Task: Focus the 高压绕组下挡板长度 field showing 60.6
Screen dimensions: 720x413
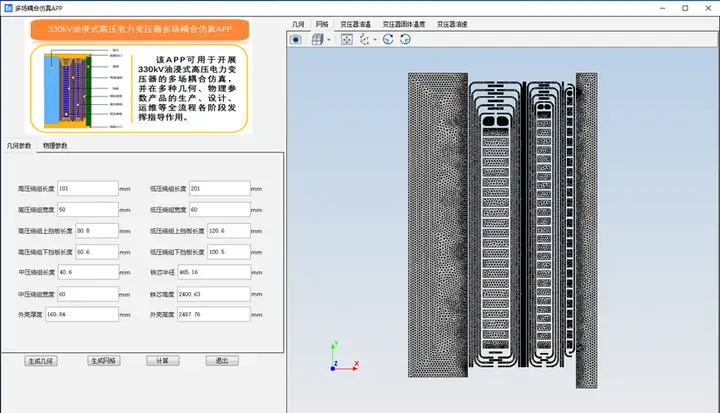Action: pyautogui.click(x=97, y=252)
